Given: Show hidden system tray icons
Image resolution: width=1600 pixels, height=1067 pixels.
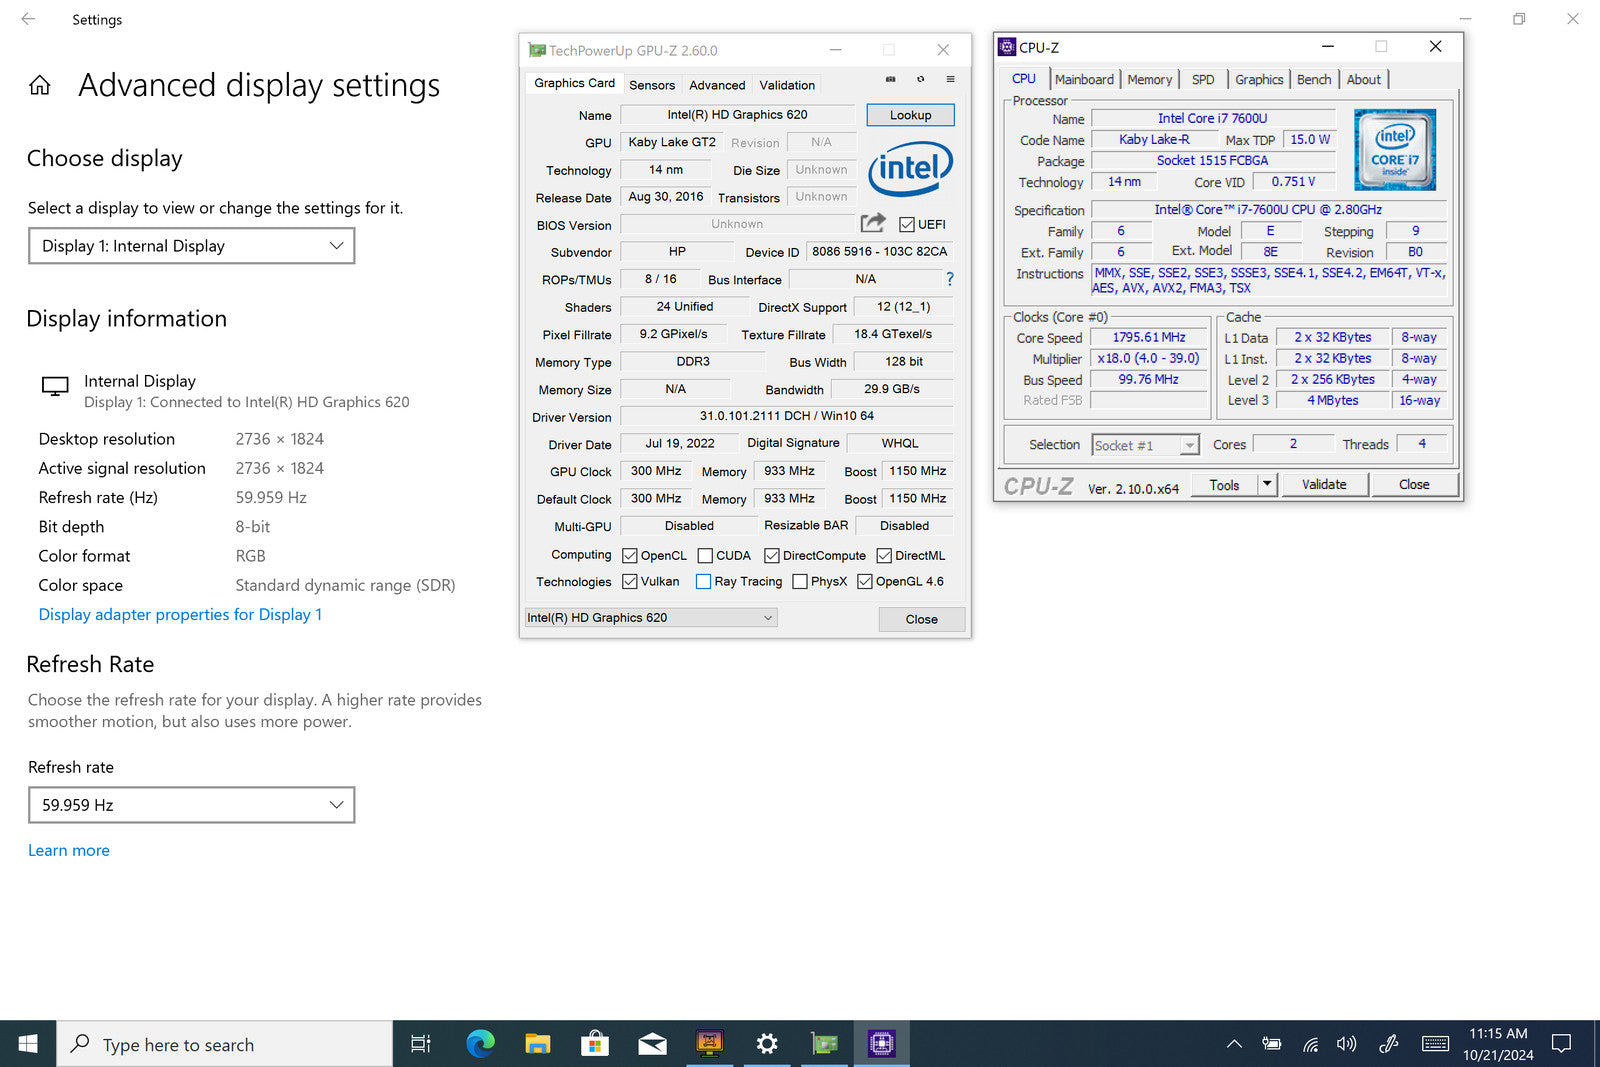Looking at the screenshot, I should pyautogui.click(x=1234, y=1044).
